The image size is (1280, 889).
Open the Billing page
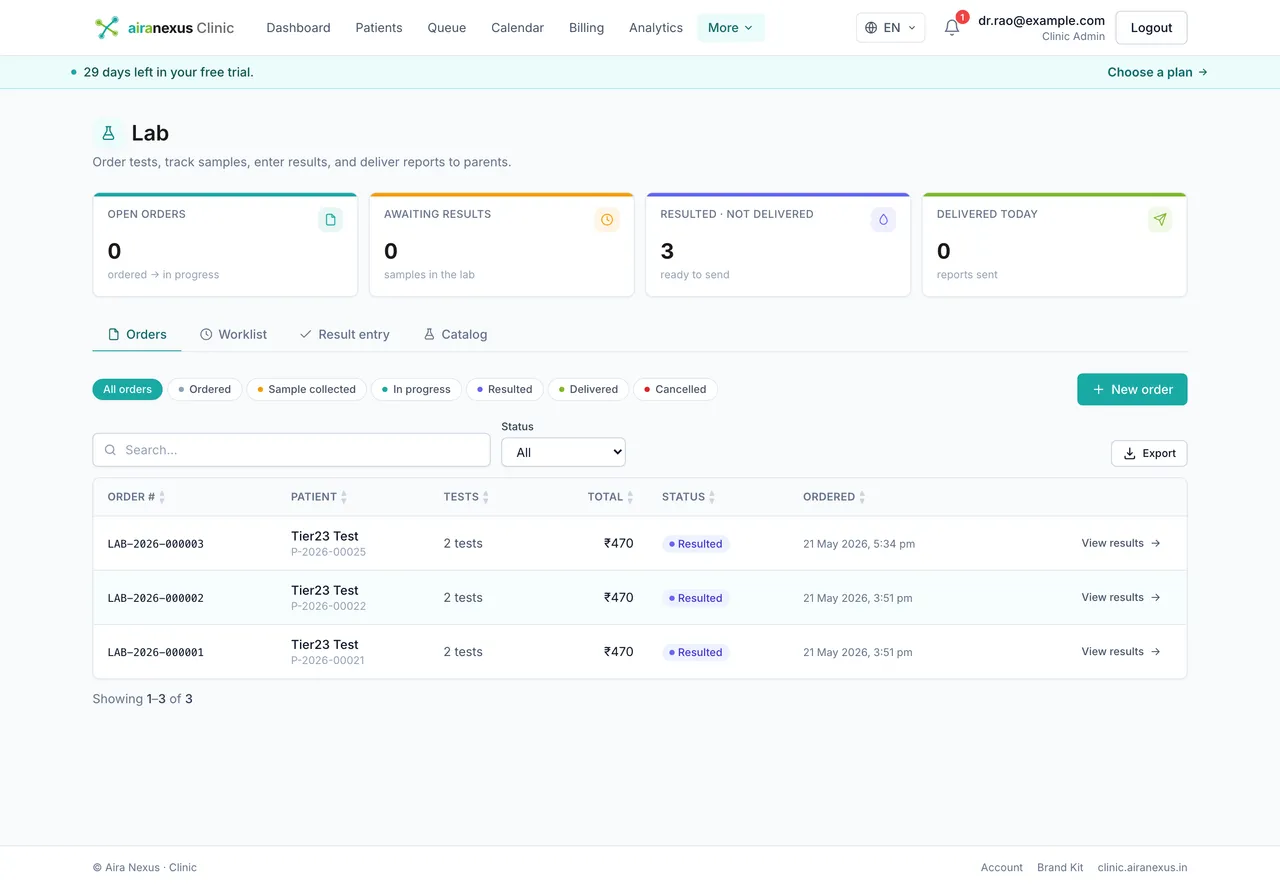tap(587, 28)
